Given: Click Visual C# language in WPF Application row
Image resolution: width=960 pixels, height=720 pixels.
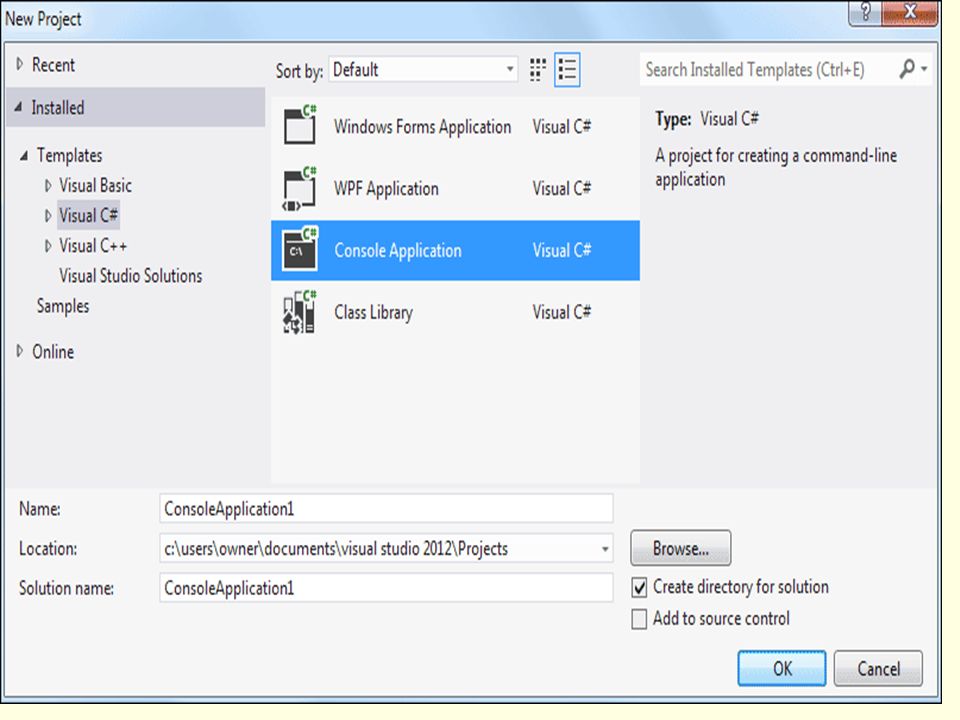Looking at the screenshot, I should click(561, 189).
